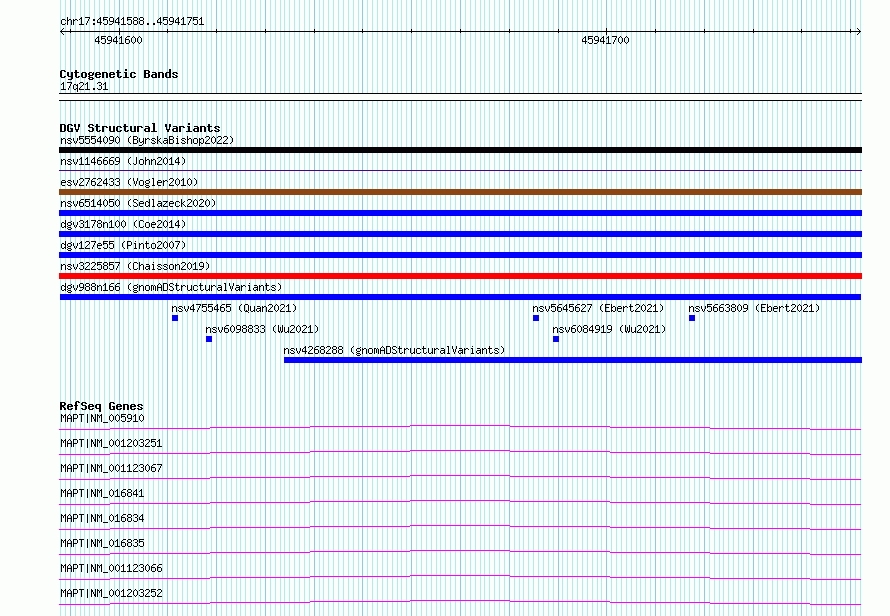Open the MAPT|NM_016841 transcript label

(x=102, y=493)
